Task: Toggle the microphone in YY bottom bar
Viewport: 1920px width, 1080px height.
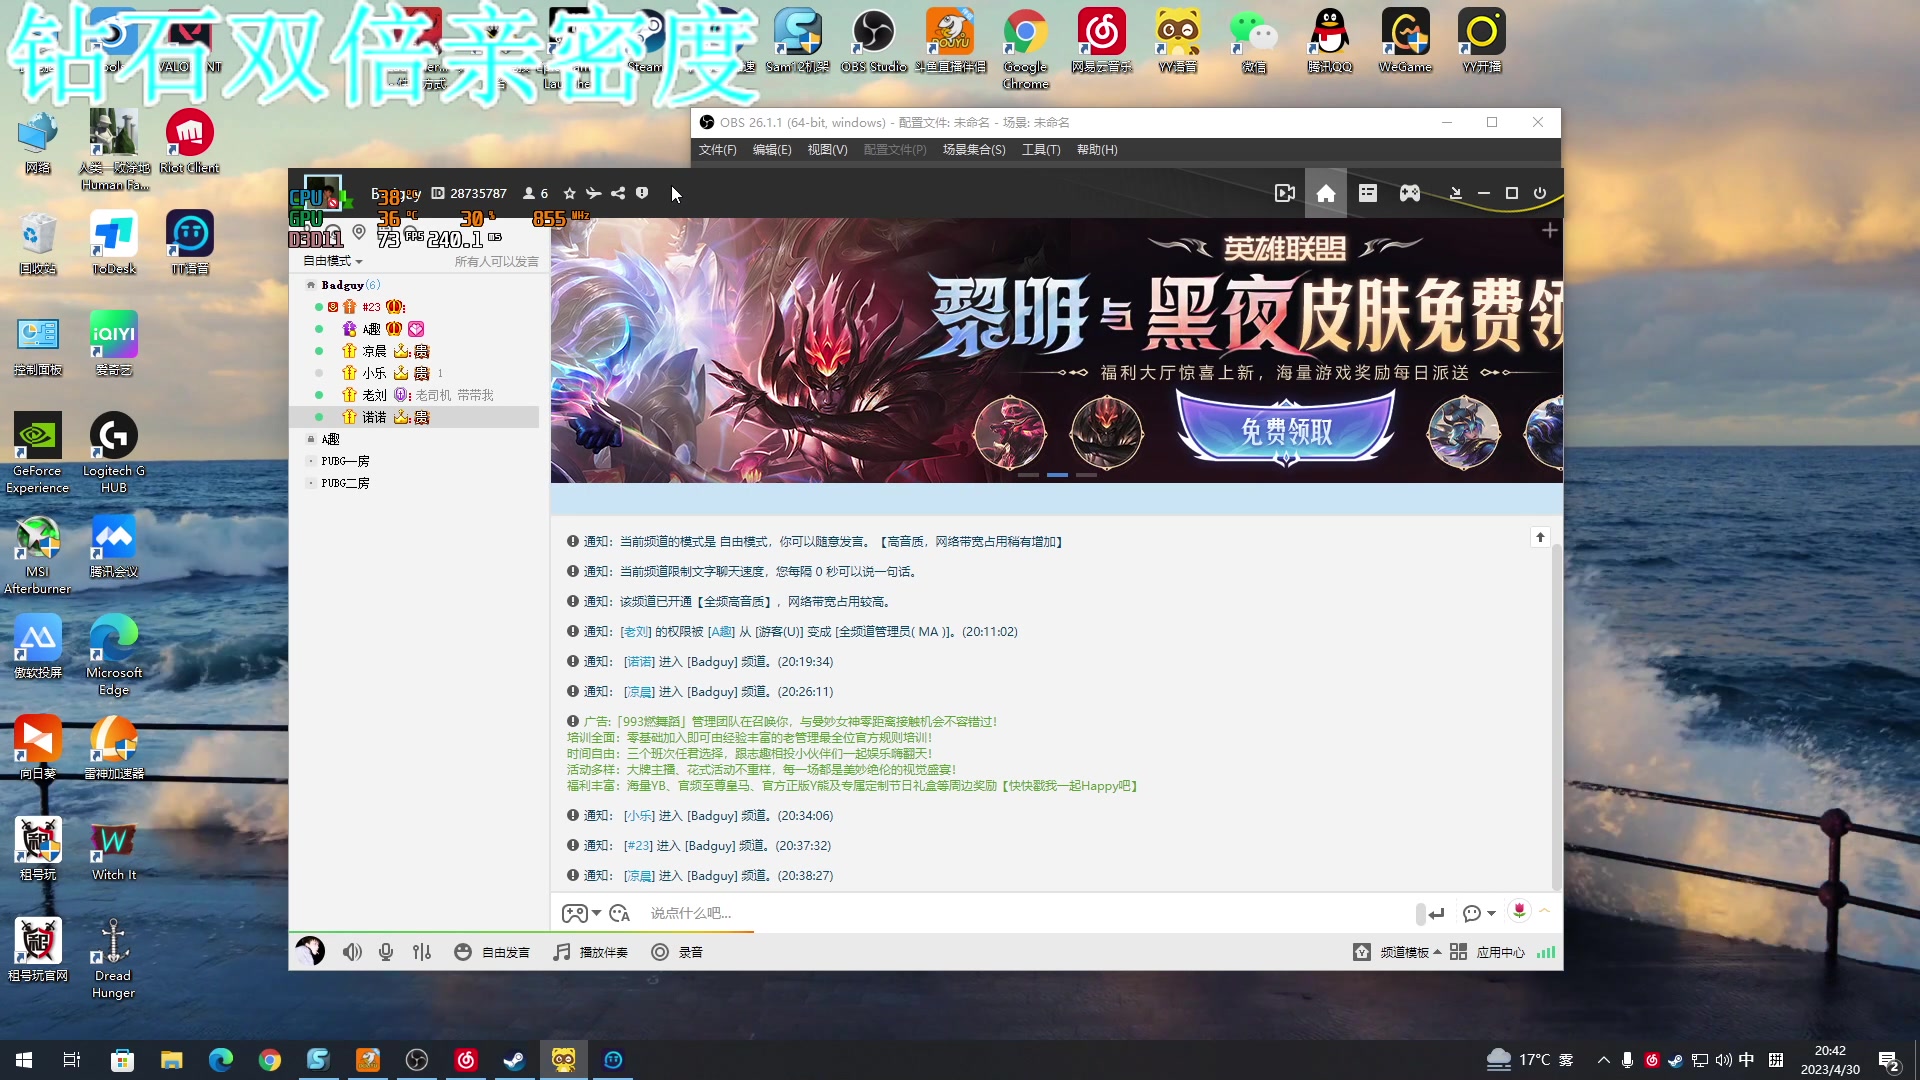Action: tap(386, 952)
